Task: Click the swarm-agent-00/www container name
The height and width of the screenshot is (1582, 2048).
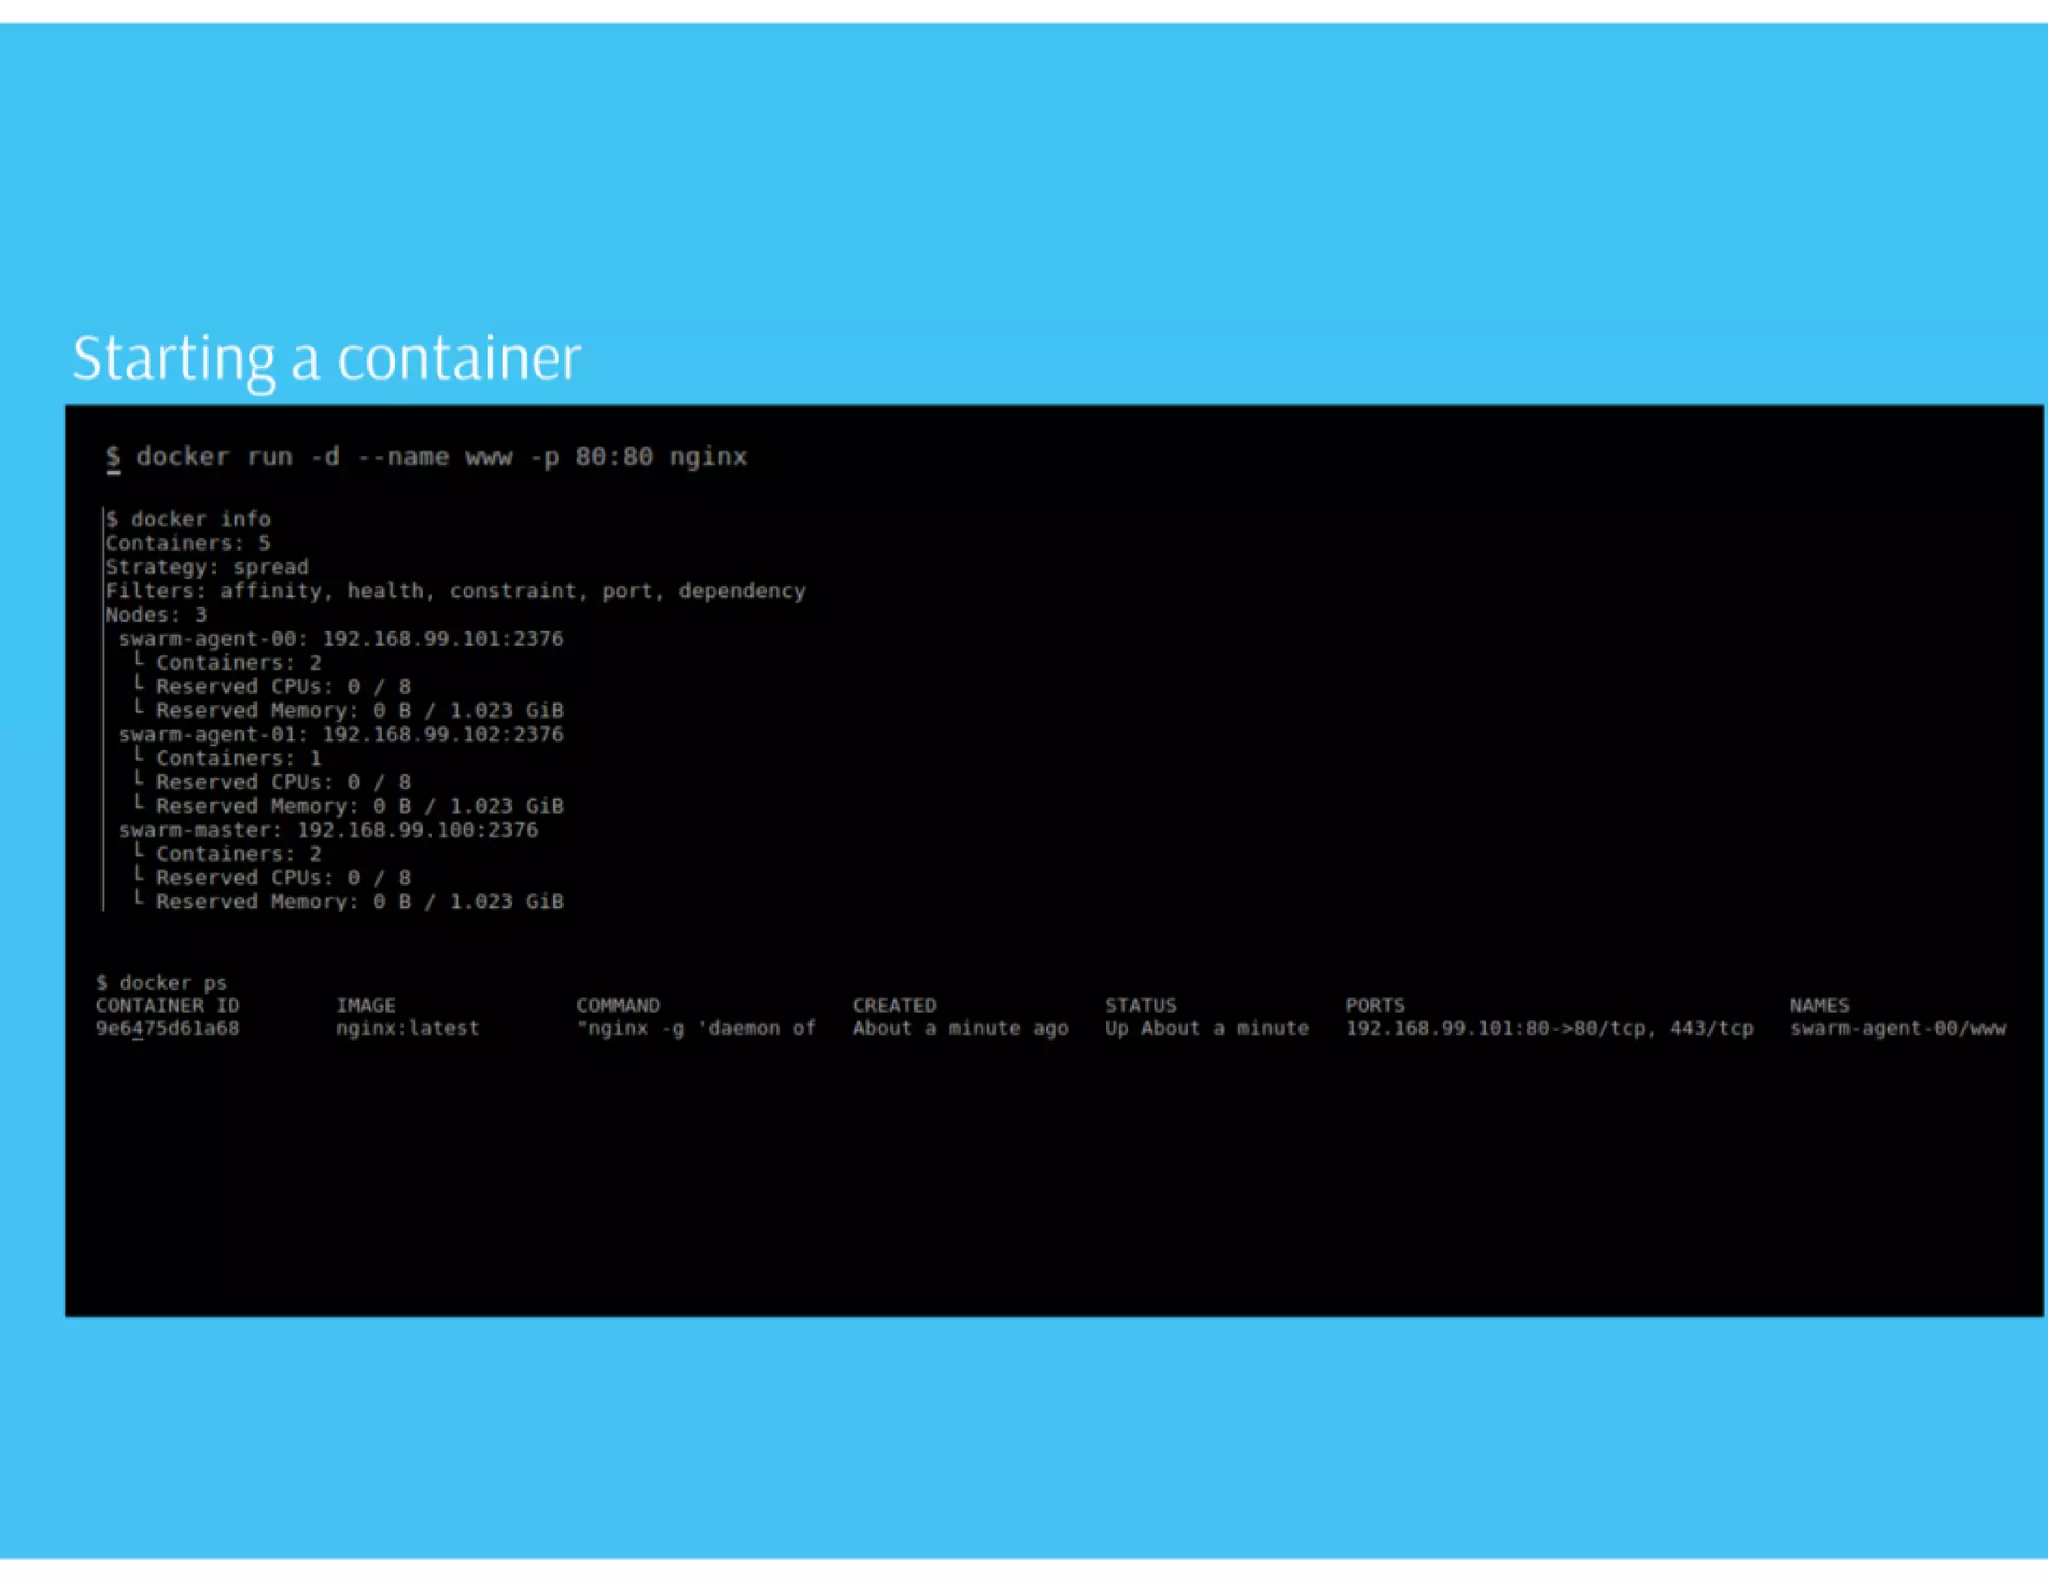Action: click(1897, 1029)
